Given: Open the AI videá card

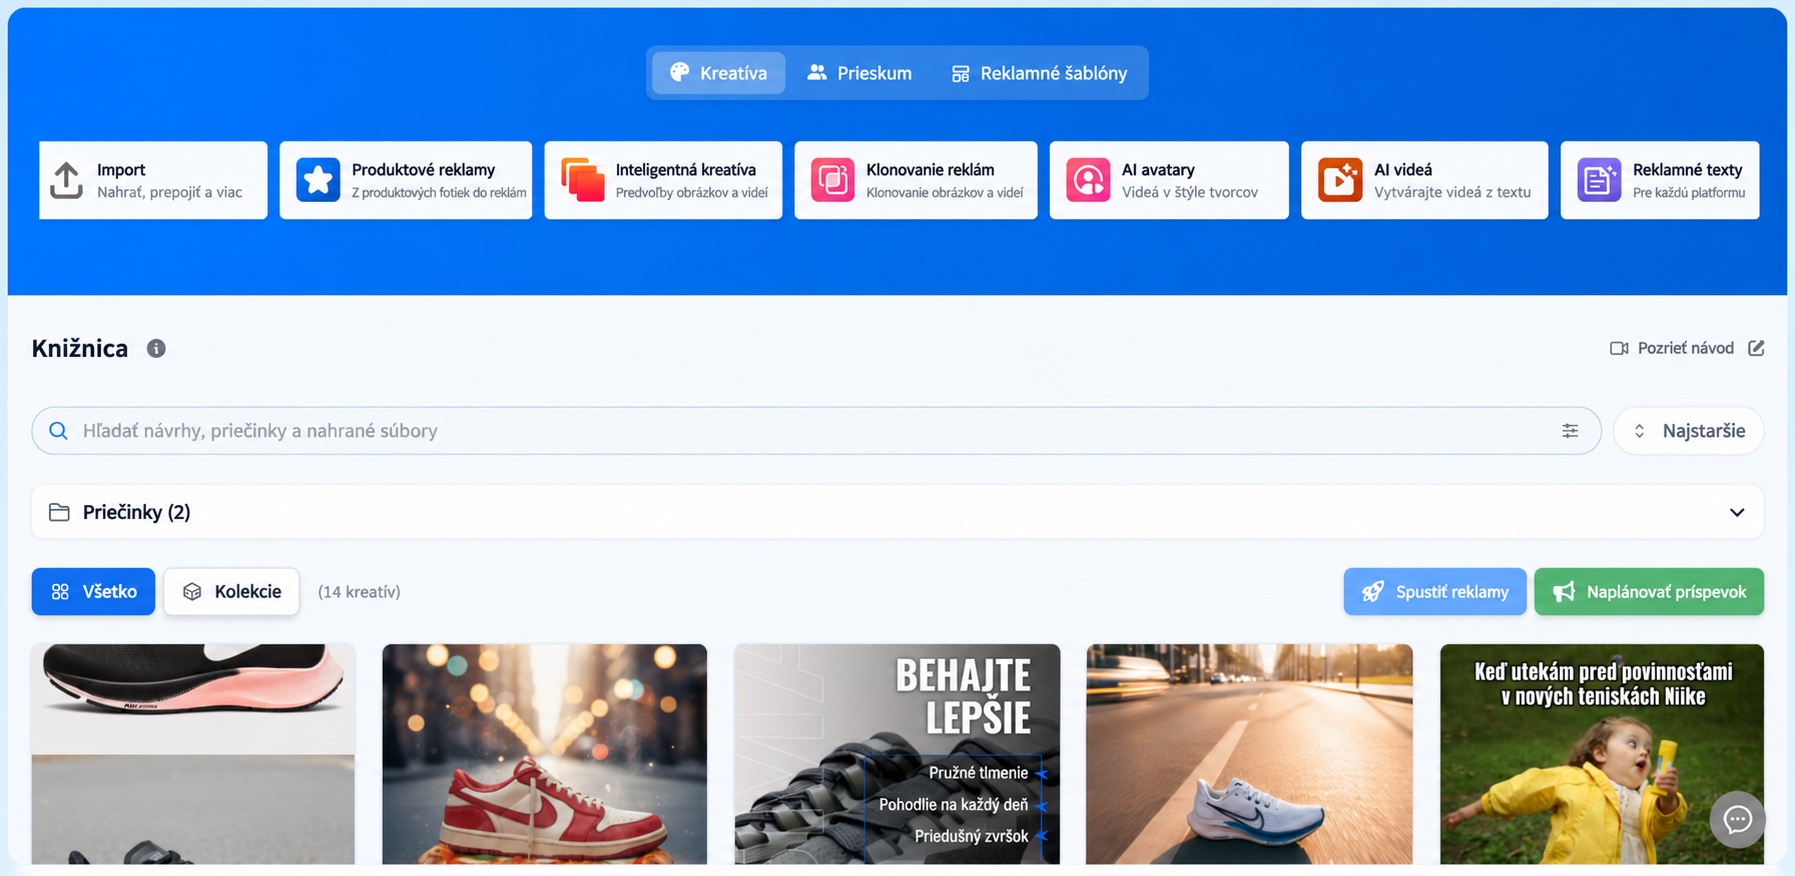Looking at the screenshot, I should (x=1424, y=180).
